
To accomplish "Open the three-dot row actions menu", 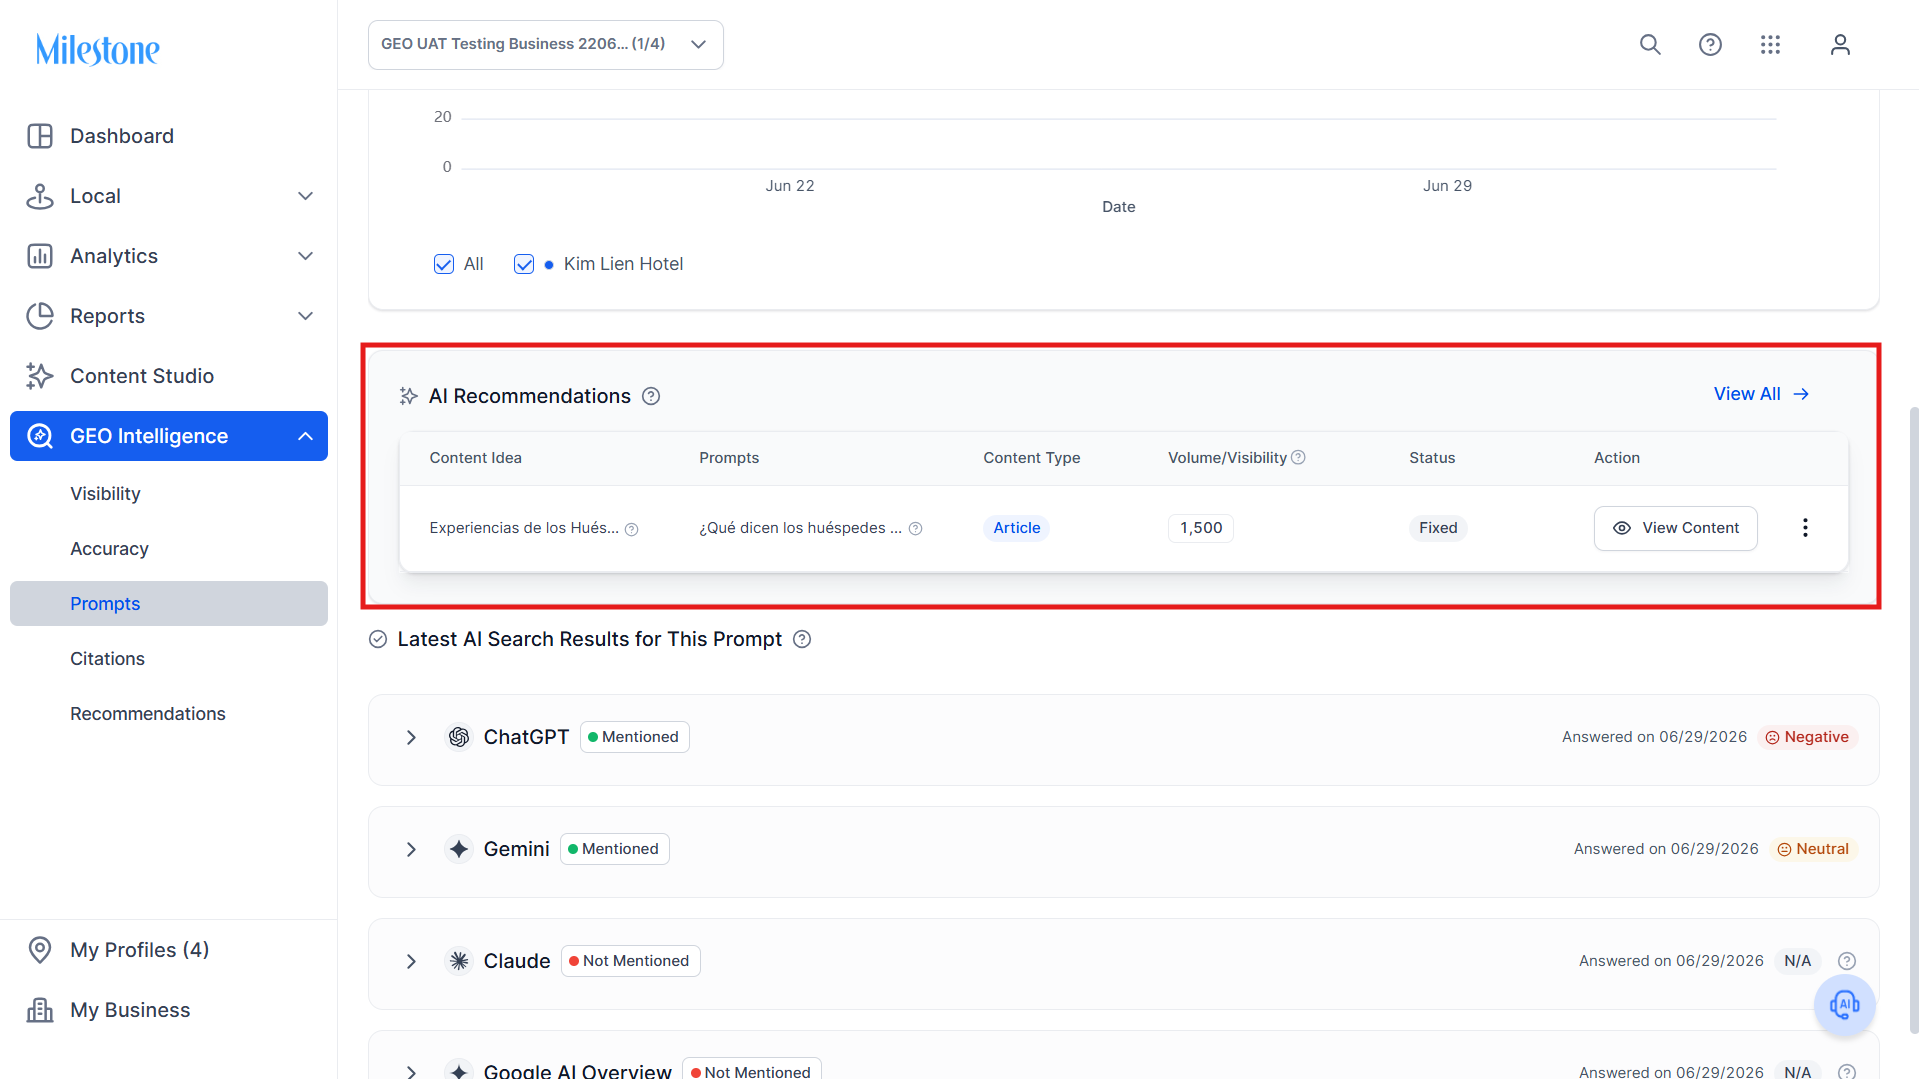I will coord(1805,528).
